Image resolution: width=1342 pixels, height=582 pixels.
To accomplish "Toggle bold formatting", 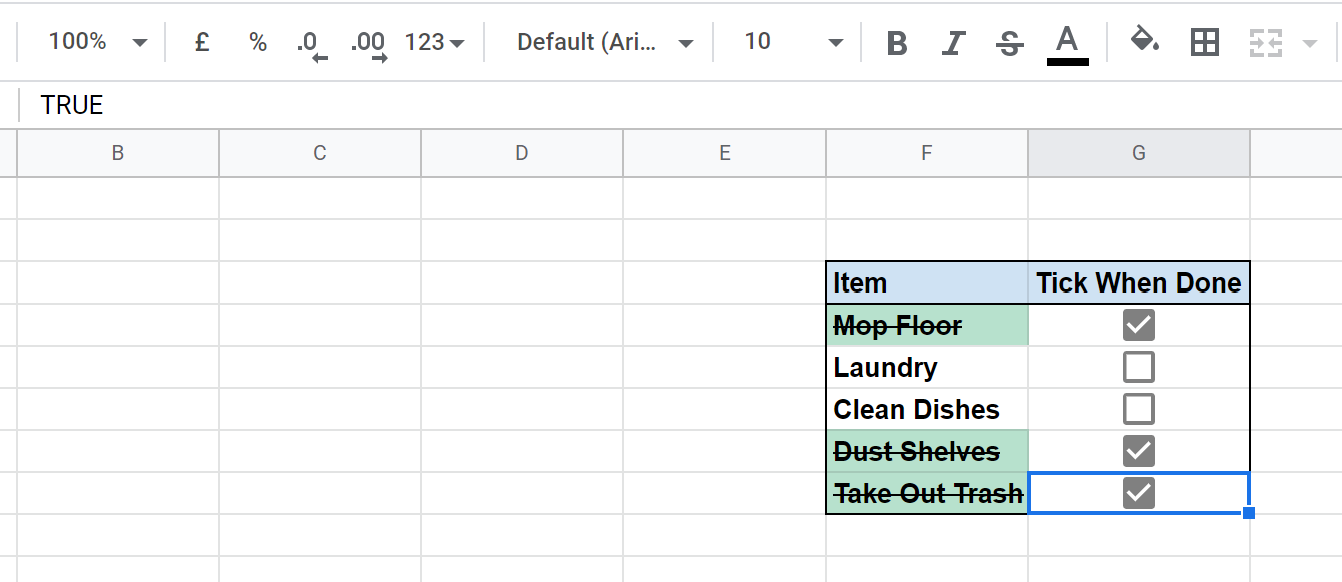I will pos(896,42).
